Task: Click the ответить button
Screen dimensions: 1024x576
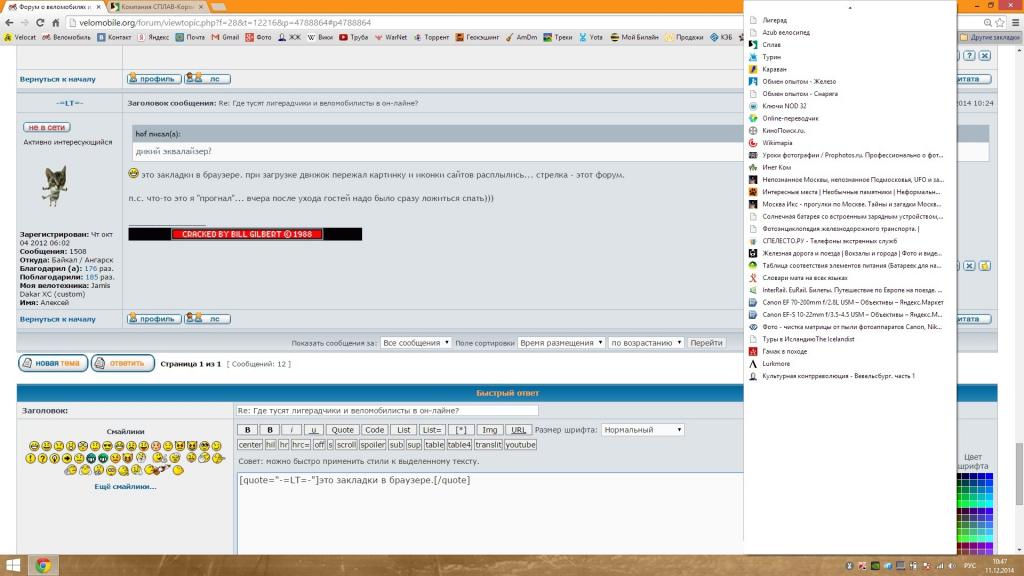Action: pos(123,363)
